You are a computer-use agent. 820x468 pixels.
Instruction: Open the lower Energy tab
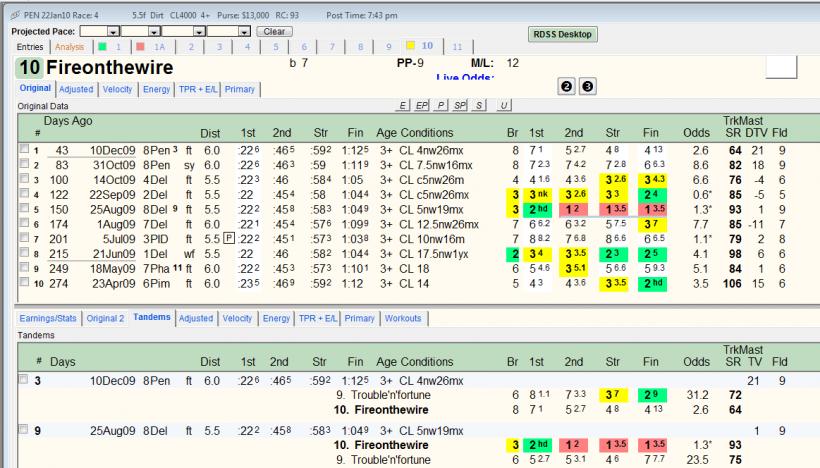276,318
